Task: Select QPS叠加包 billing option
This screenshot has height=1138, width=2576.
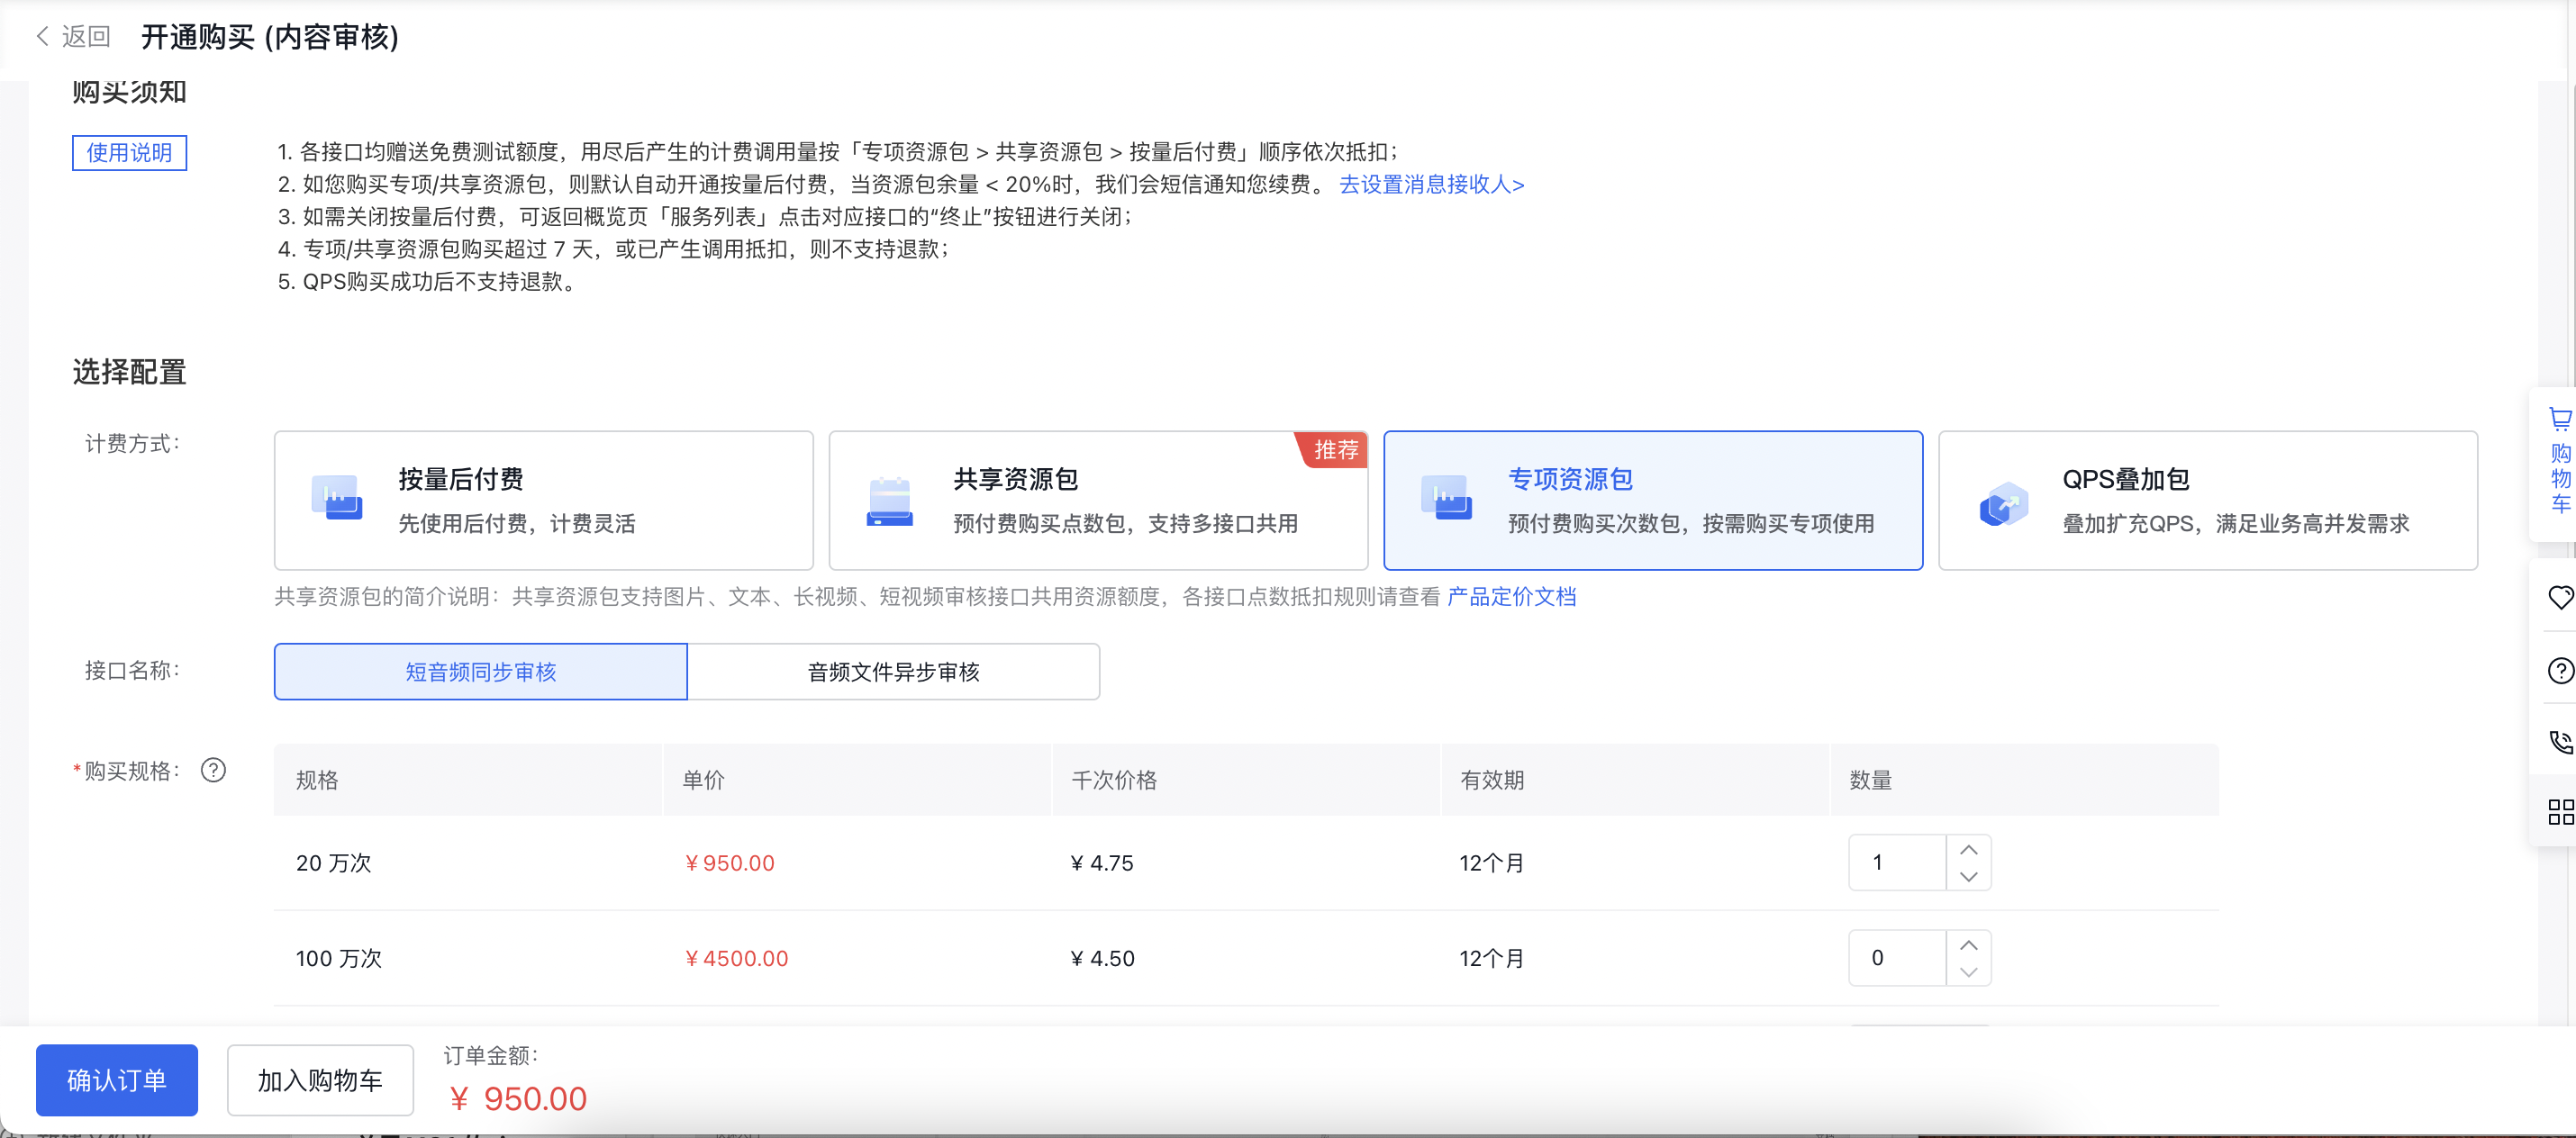Action: click(2207, 500)
